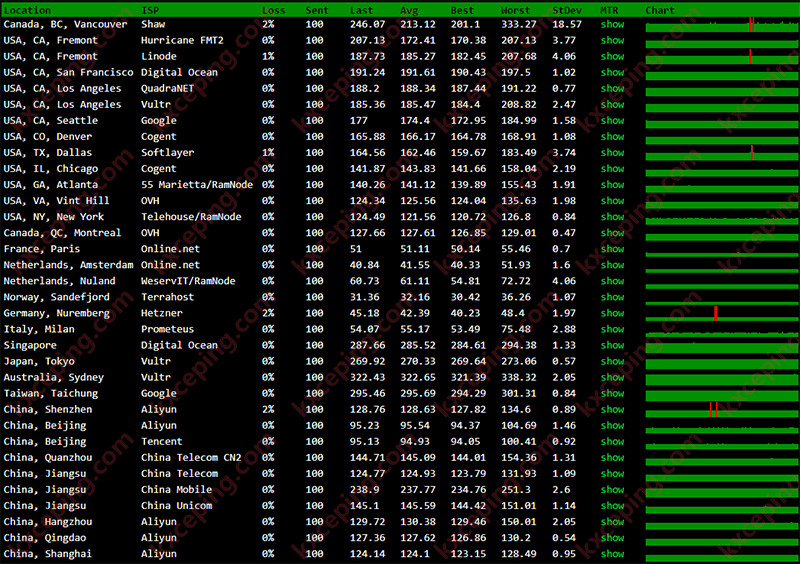Viewport: 800px width, 564px height.
Task: Click the ISP column header
Action: pyautogui.click(x=150, y=10)
